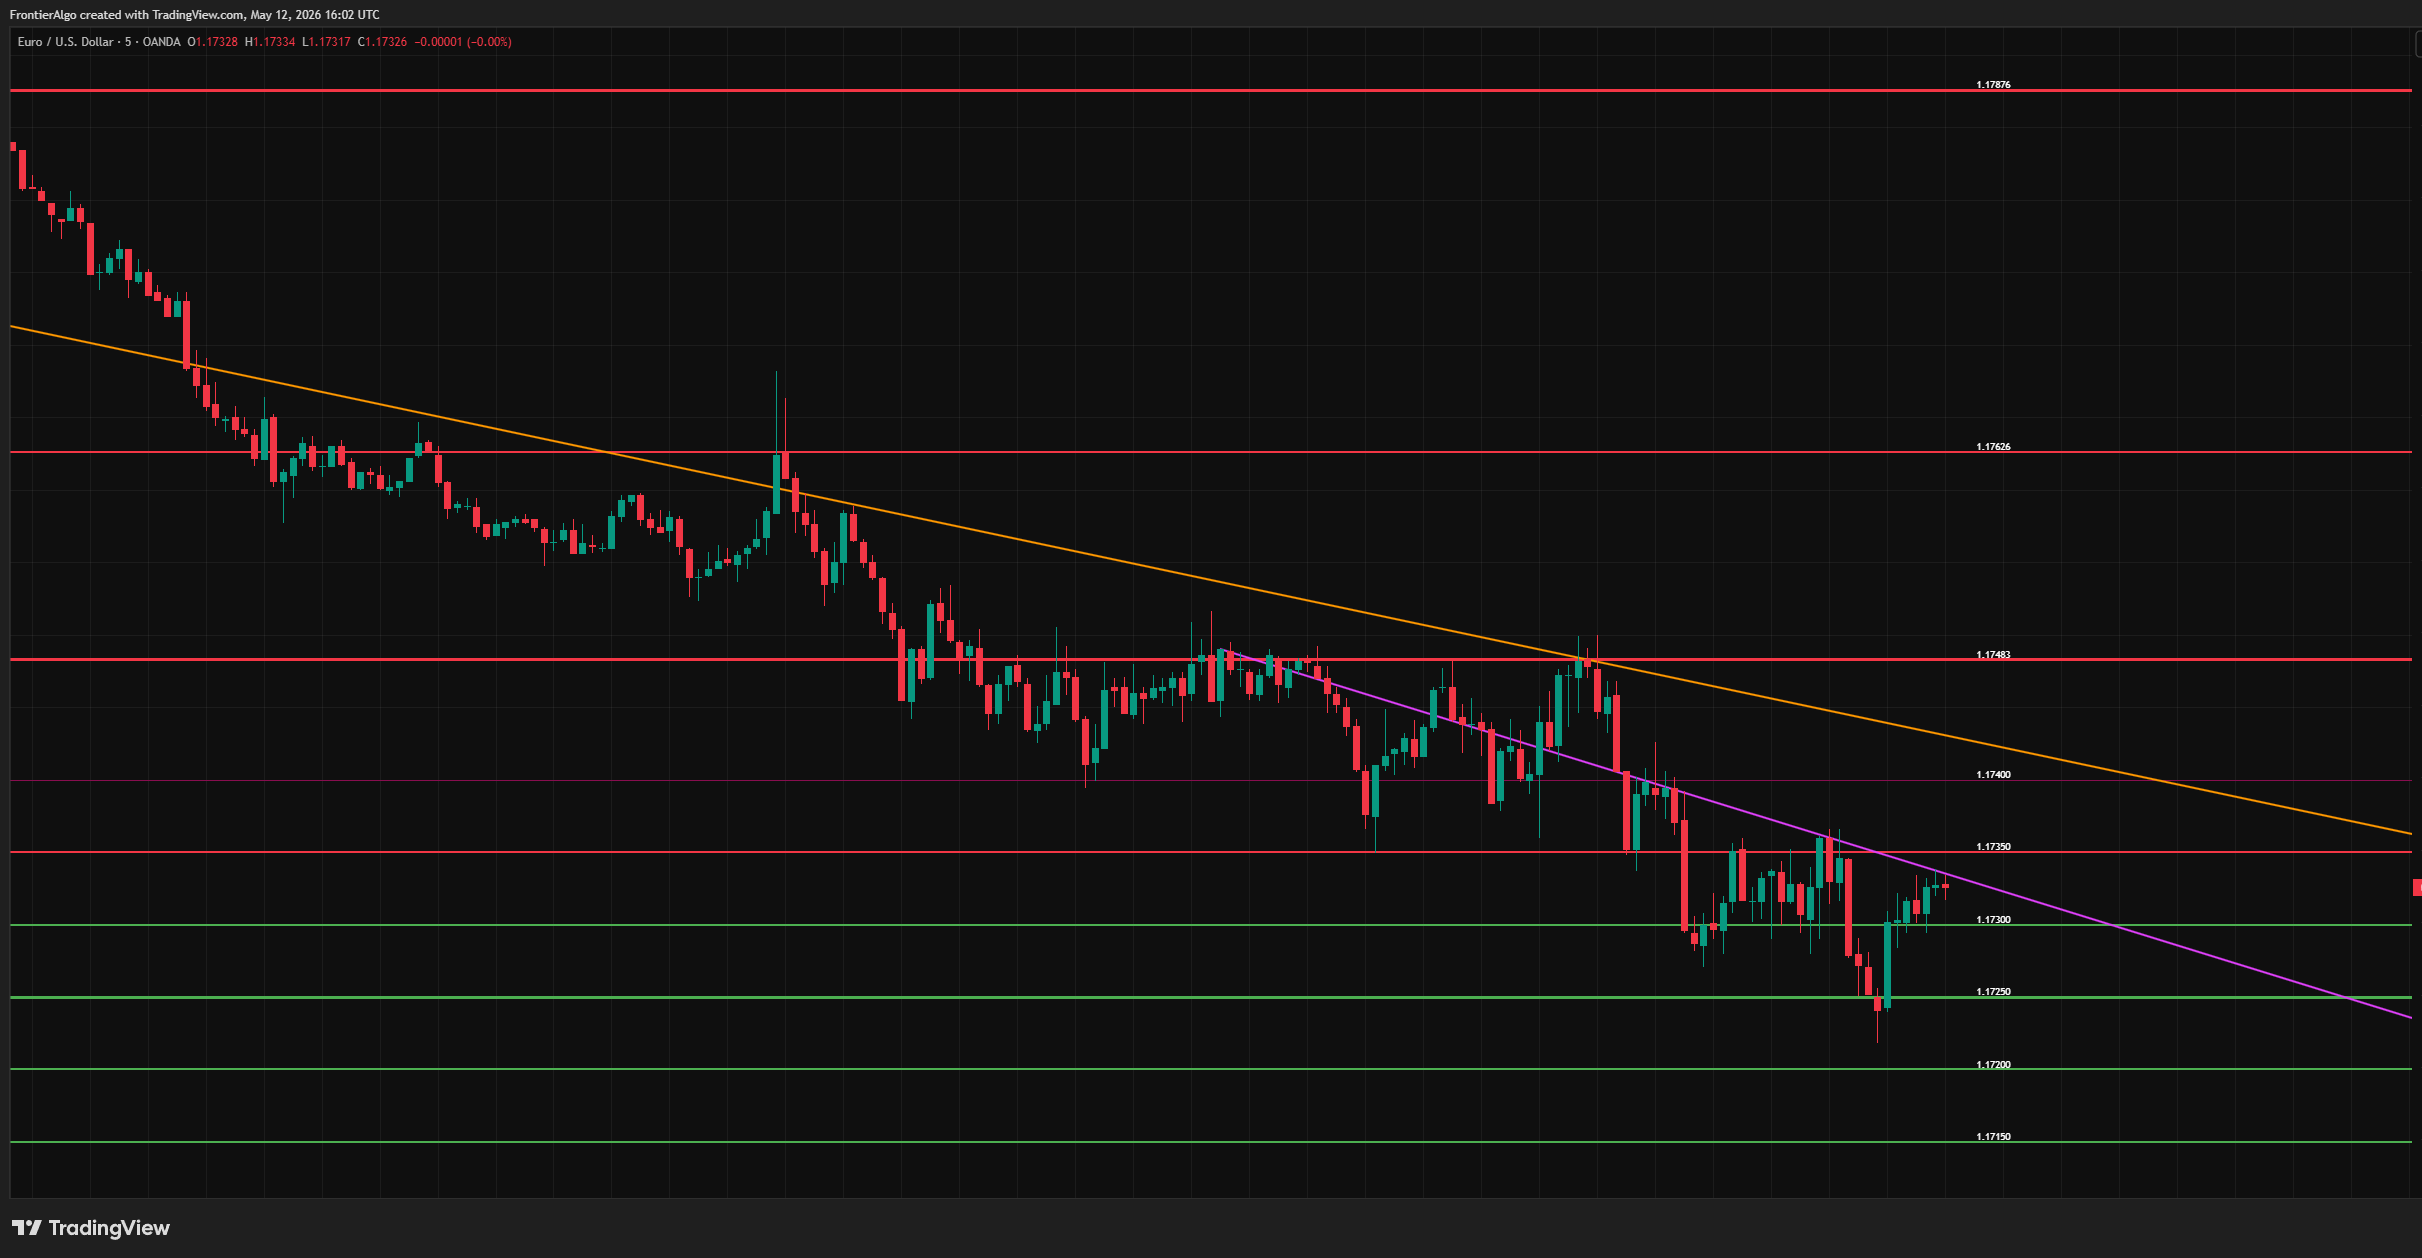Select the 1.17150 price label
This screenshot has height=1258, width=2422.
click(x=1993, y=1137)
